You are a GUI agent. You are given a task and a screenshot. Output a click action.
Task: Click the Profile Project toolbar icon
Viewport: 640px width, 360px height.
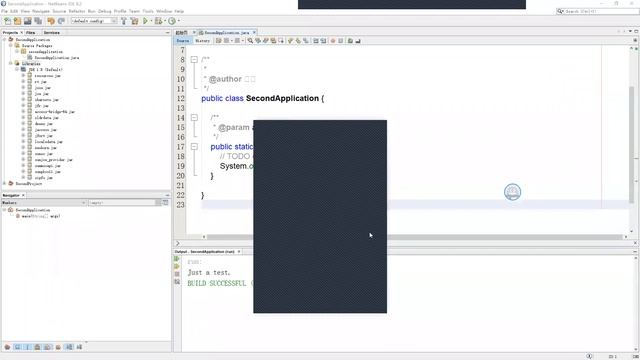[172, 21]
